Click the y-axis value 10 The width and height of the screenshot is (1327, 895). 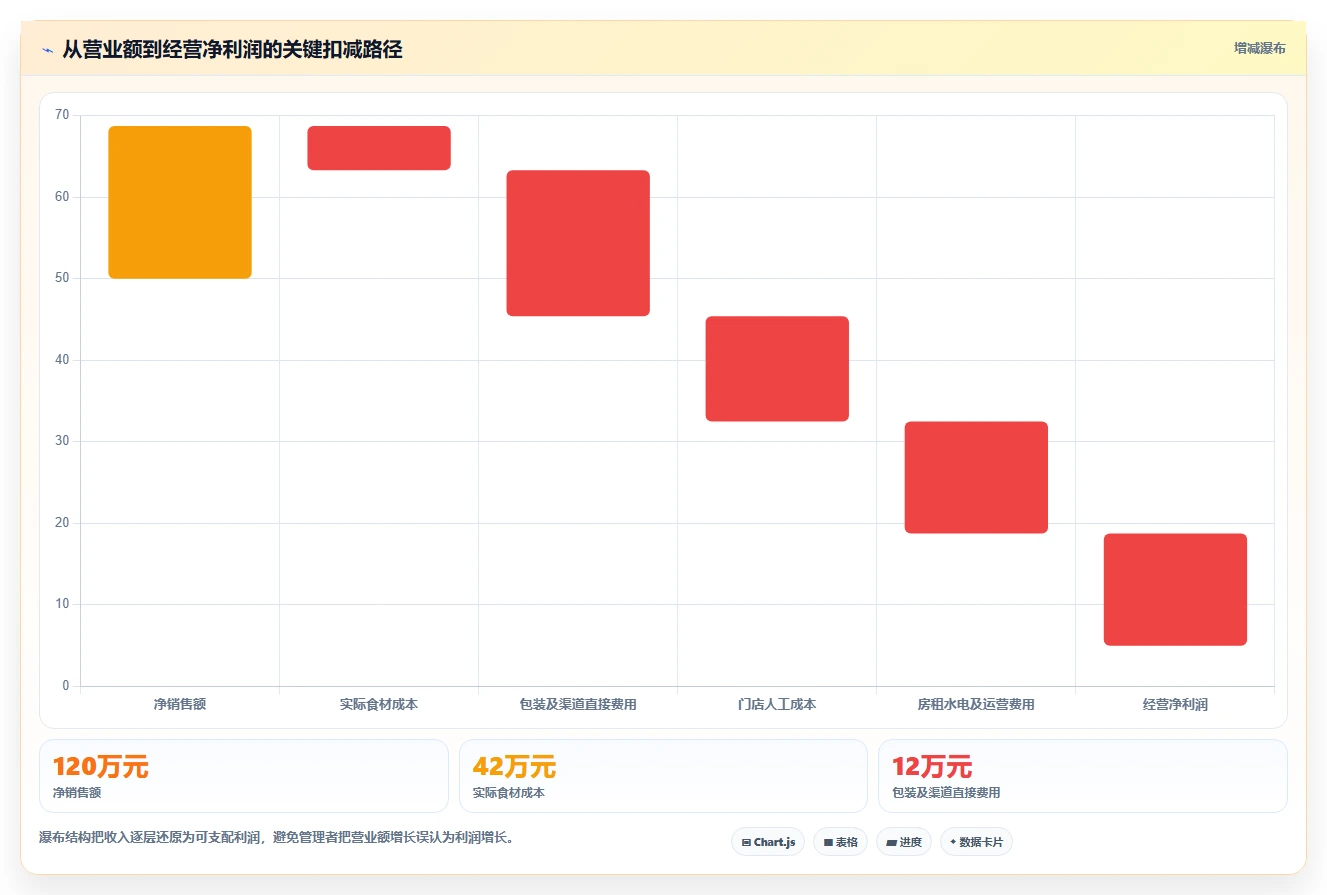coord(62,604)
